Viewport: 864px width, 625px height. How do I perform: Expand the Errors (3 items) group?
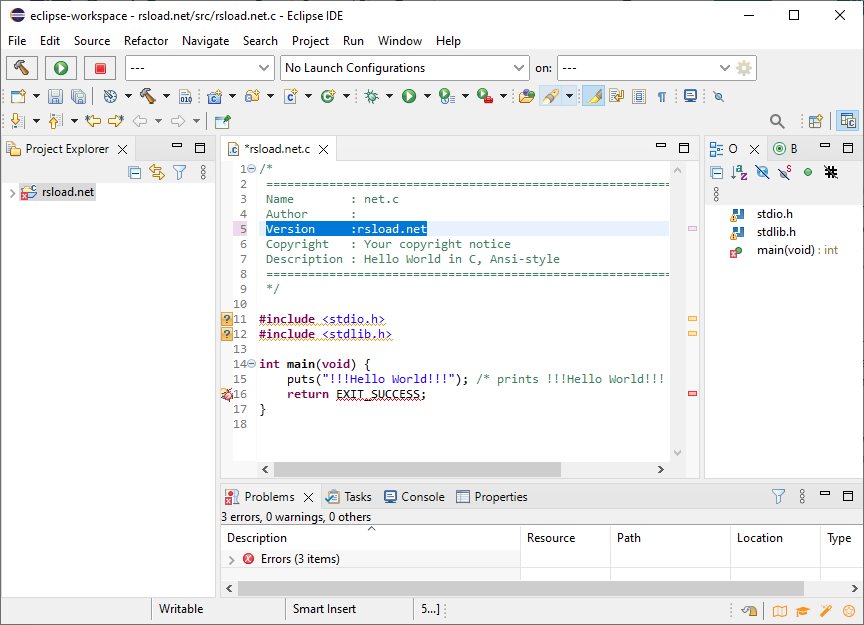click(x=232, y=559)
